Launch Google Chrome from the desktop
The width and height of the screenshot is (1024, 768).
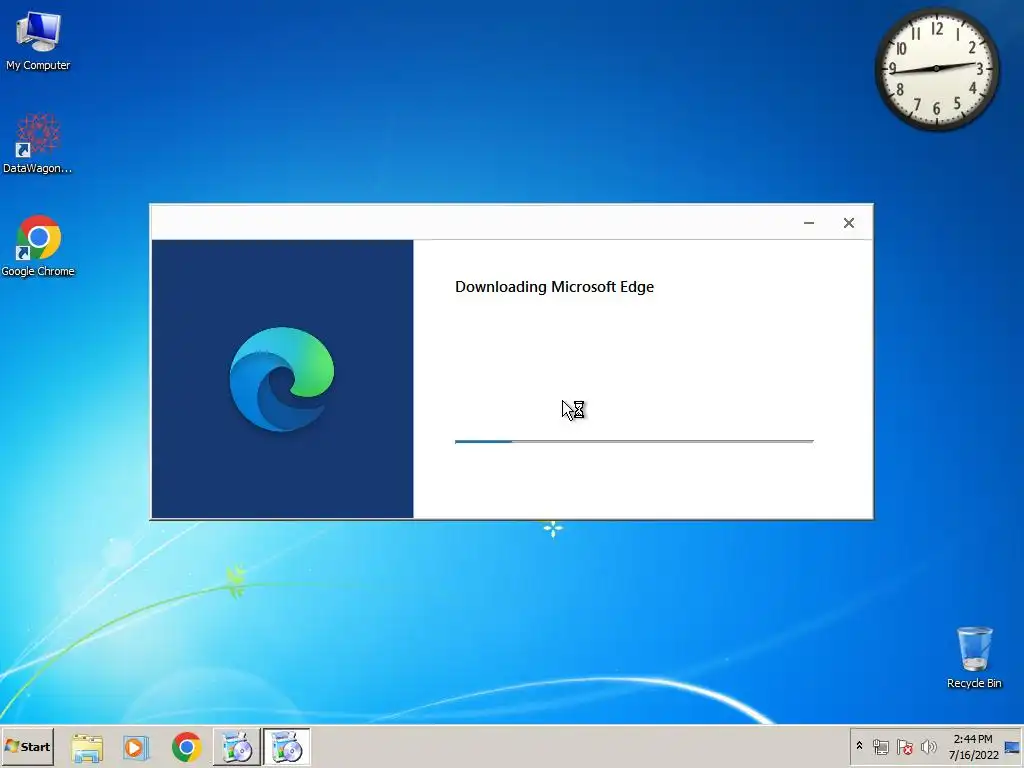click(38, 246)
